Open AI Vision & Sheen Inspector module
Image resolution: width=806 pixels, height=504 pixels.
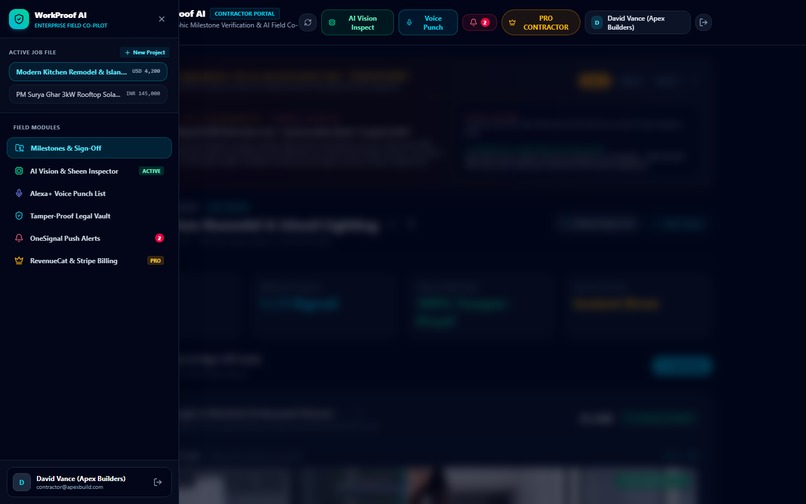89,171
